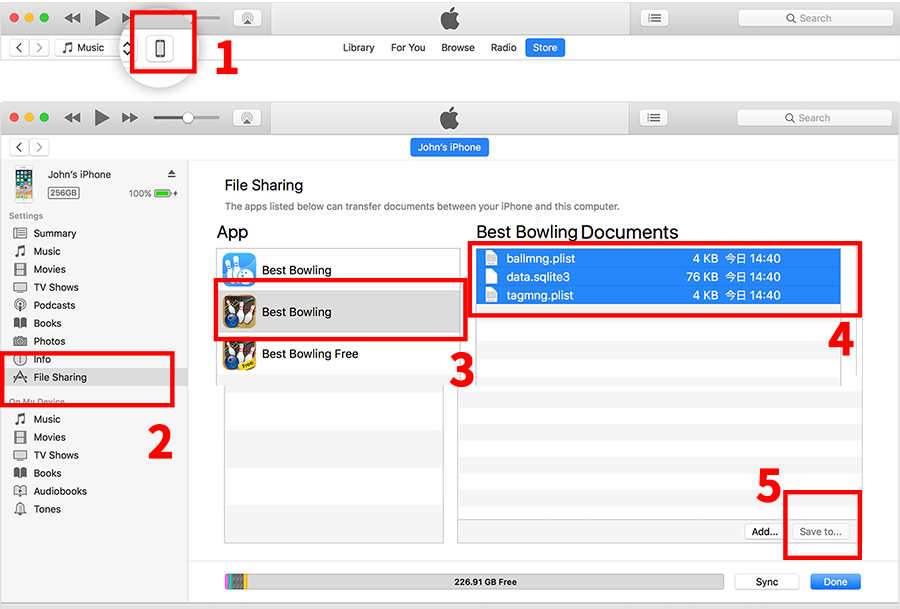Open Movies under Settings in the sidebar
900x609 pixels.
point(49,269)
